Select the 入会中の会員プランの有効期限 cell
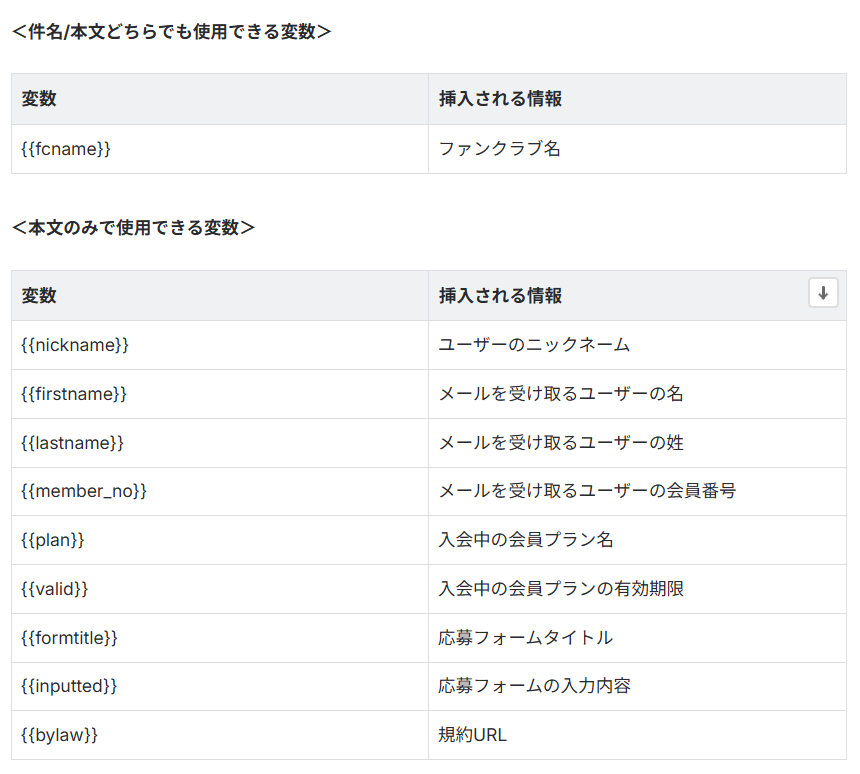This screenshot has height=774, width=860. point(637,589)
